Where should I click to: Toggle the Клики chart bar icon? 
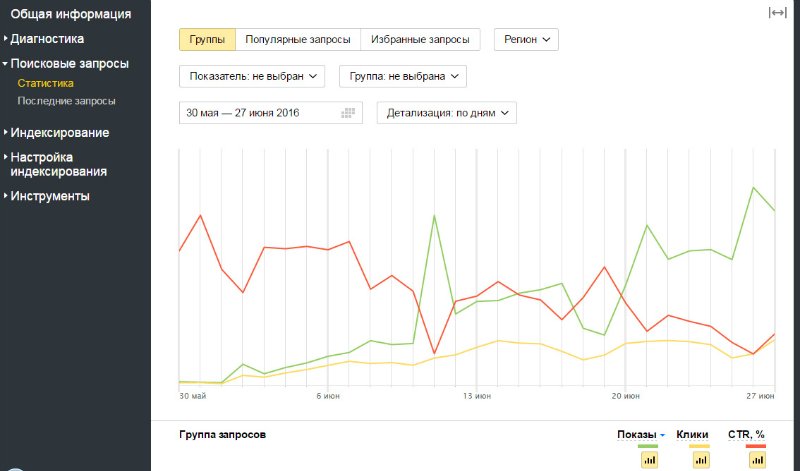tap(702, 459)
